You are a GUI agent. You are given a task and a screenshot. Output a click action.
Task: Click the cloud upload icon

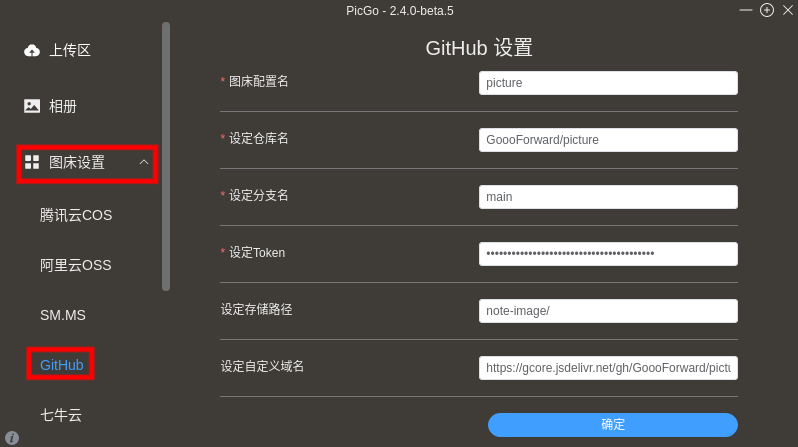pos(32,50)
